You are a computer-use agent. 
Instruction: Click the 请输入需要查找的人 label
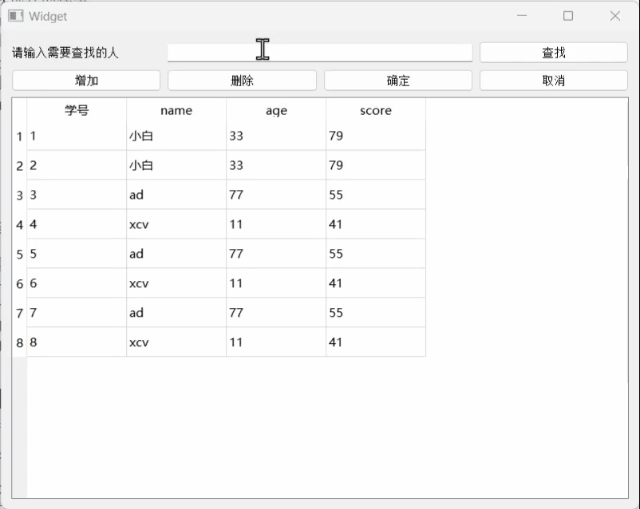coord(65,53)
